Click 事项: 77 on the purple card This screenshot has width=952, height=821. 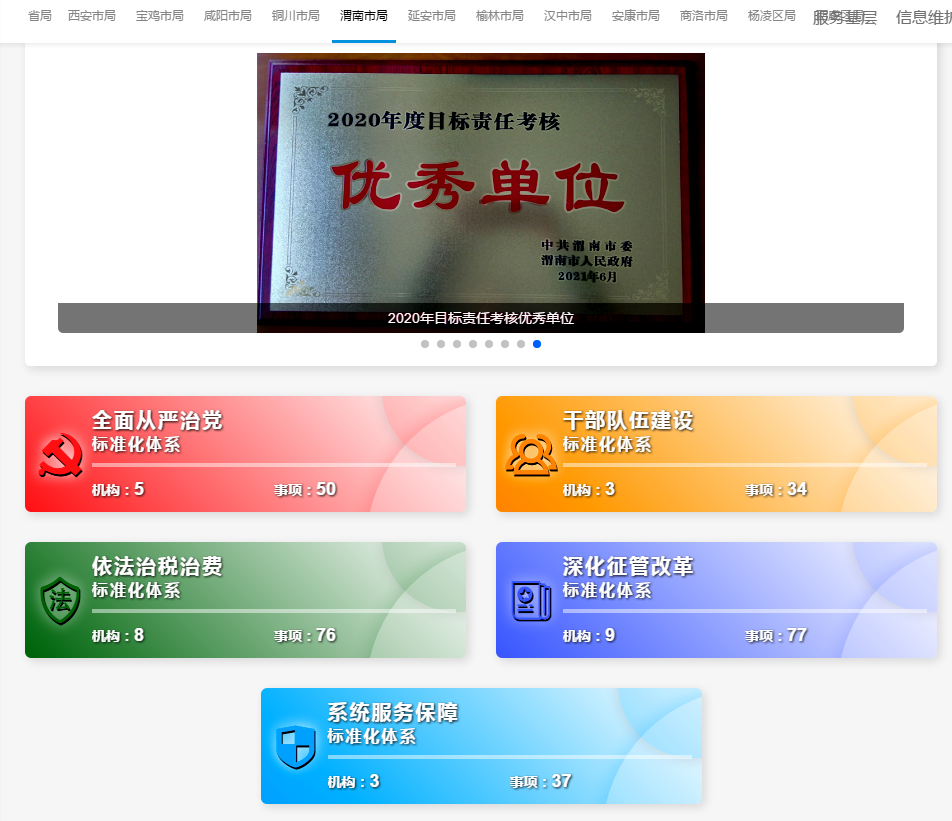point(776,635)
